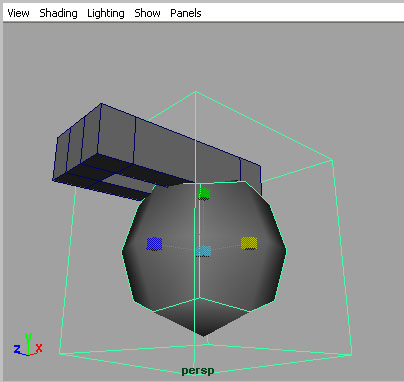Screen dimensions: 404x382
Task: Click the cyan center uniform scale handle
Action: tap(203, 251)
